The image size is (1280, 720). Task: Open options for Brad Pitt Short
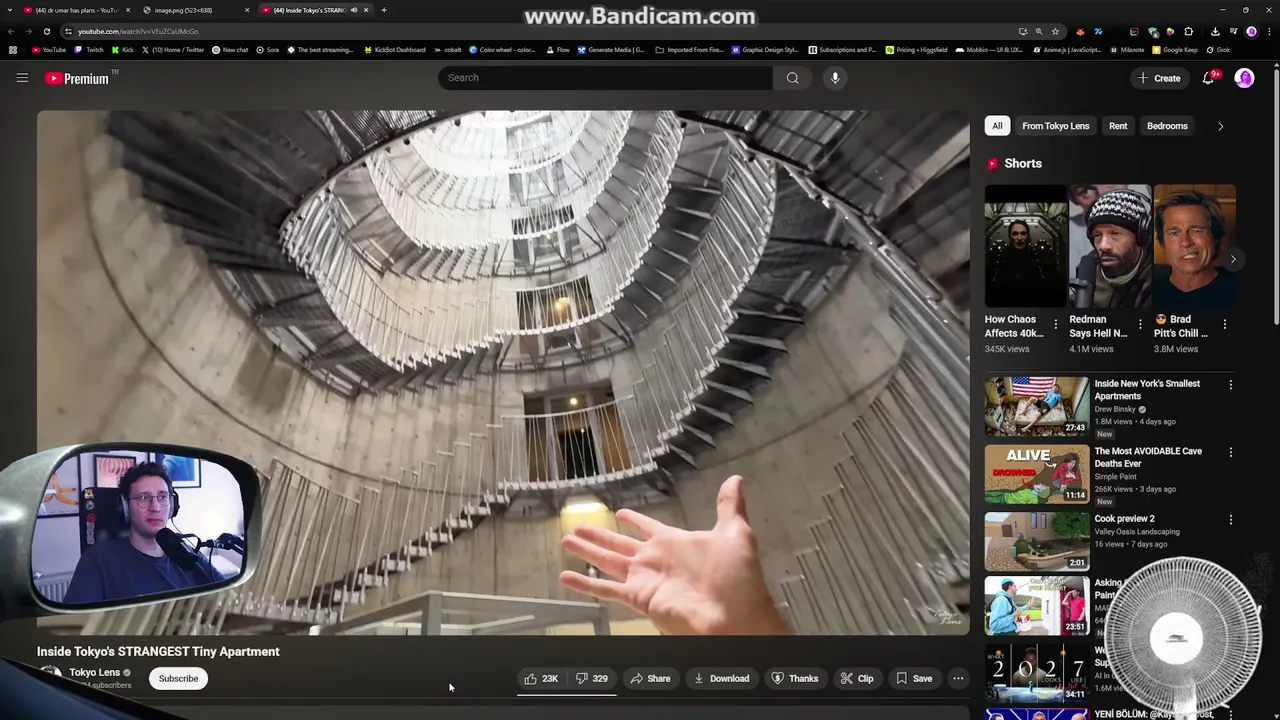(x=1225, y=324)
